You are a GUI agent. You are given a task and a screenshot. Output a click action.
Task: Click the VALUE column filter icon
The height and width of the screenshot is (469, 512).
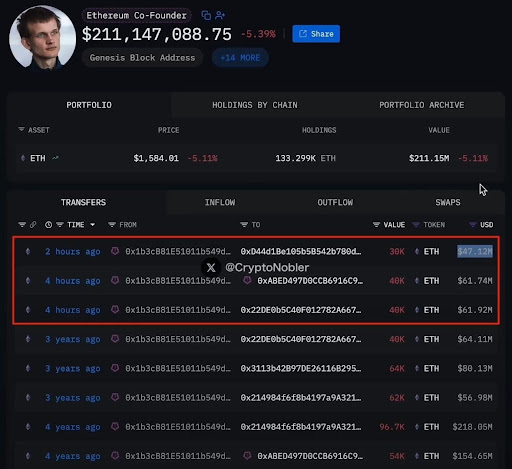click(x=376, y=225)
